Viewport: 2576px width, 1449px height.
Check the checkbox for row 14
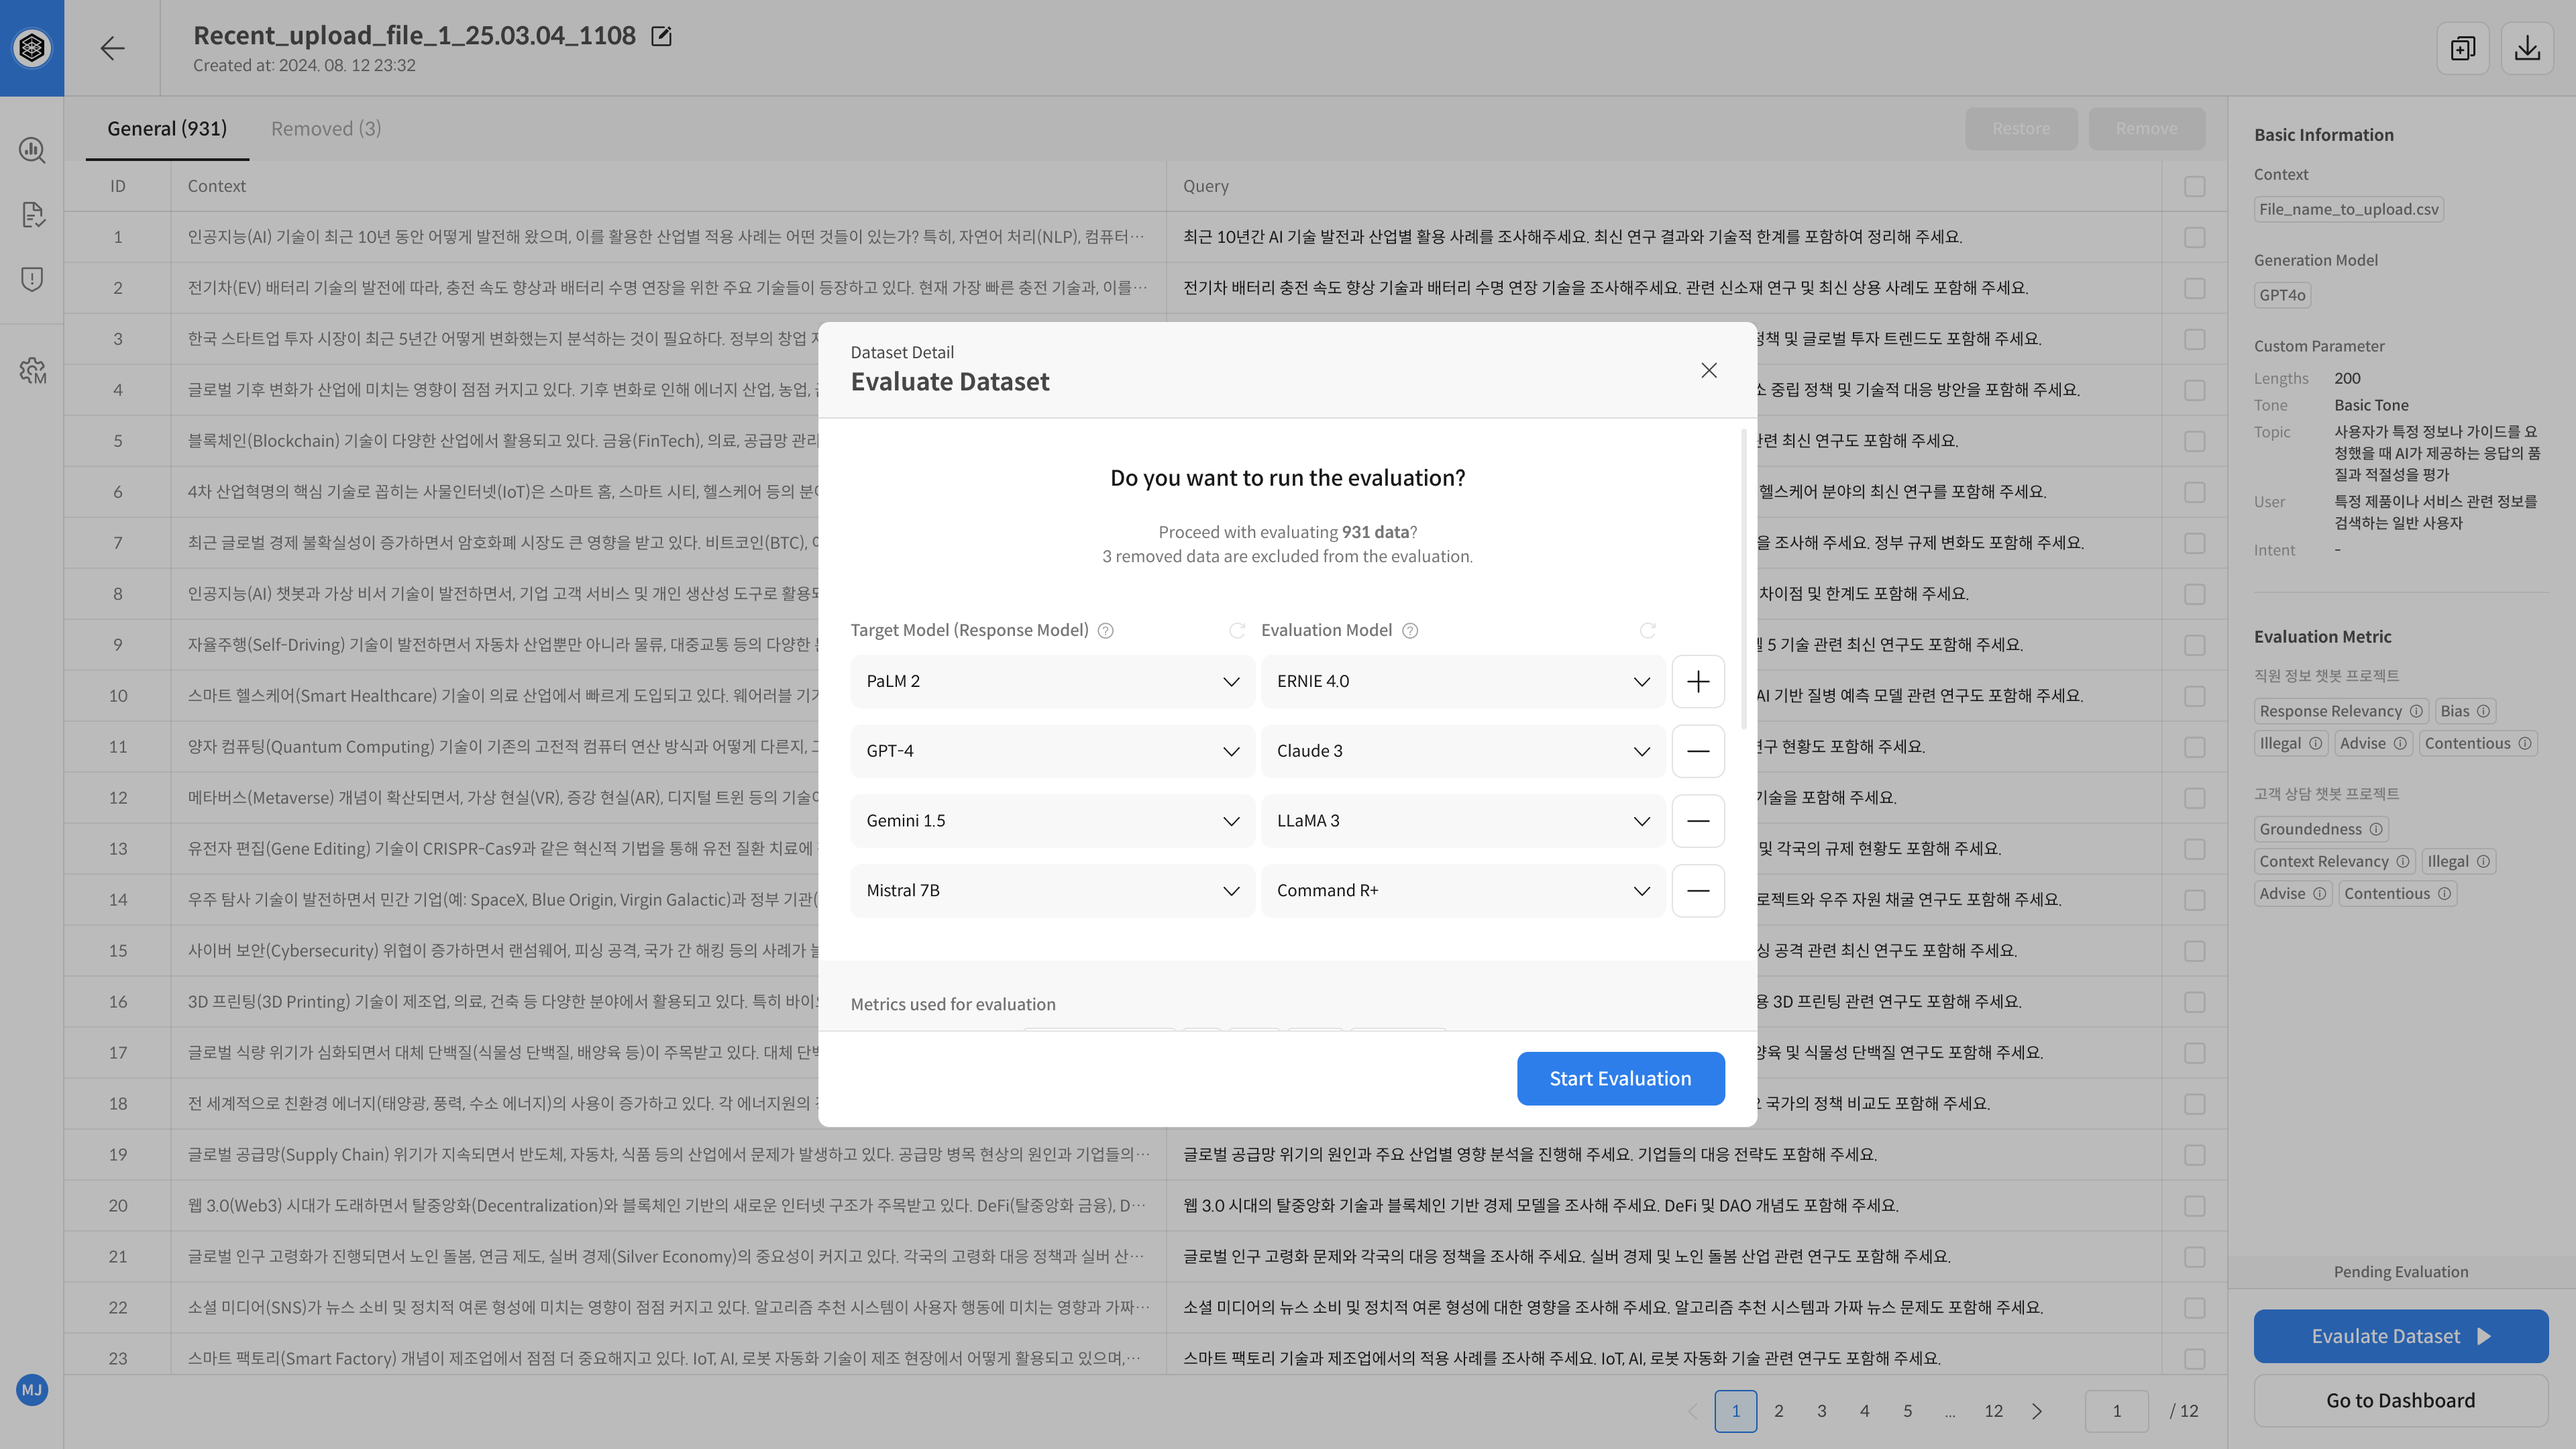click(2195, 900)
